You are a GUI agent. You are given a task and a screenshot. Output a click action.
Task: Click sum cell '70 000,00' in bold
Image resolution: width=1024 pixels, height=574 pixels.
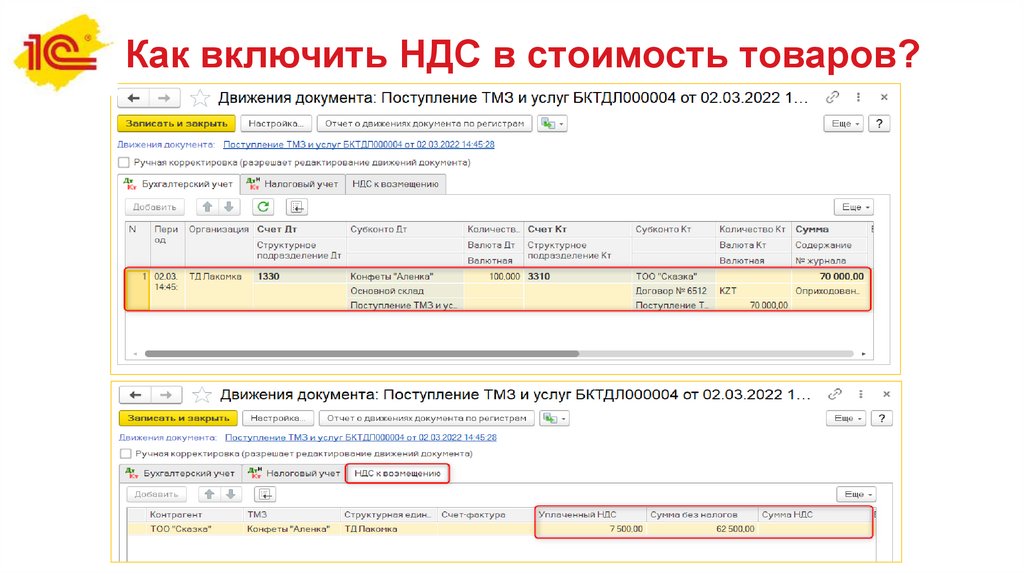click(830, 276)
